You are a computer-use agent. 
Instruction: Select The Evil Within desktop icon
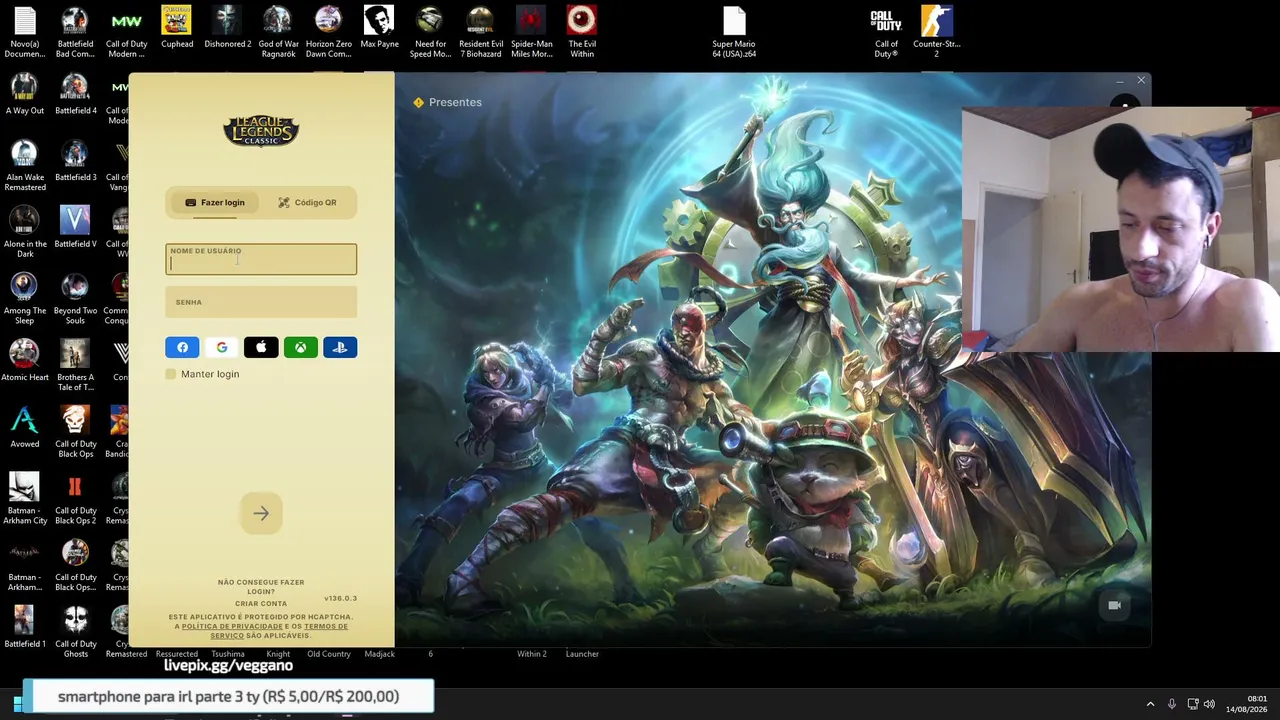[x=582, y=33]
